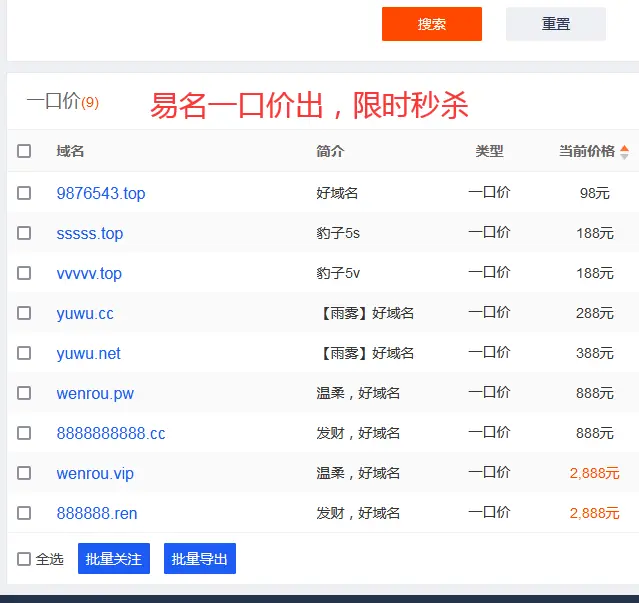Image resolution: width=639 pixels, height=603 pixels.
Task: Open the vvvvv.top domain link
Action: click(89, 274)
